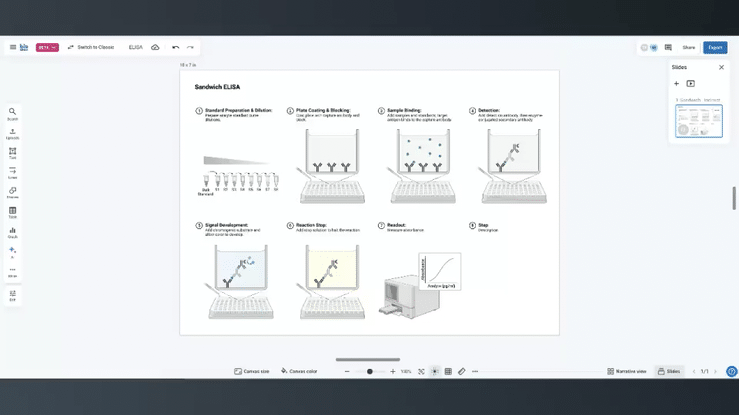
Task: Open Canvas size options
Action: (252, 371)
